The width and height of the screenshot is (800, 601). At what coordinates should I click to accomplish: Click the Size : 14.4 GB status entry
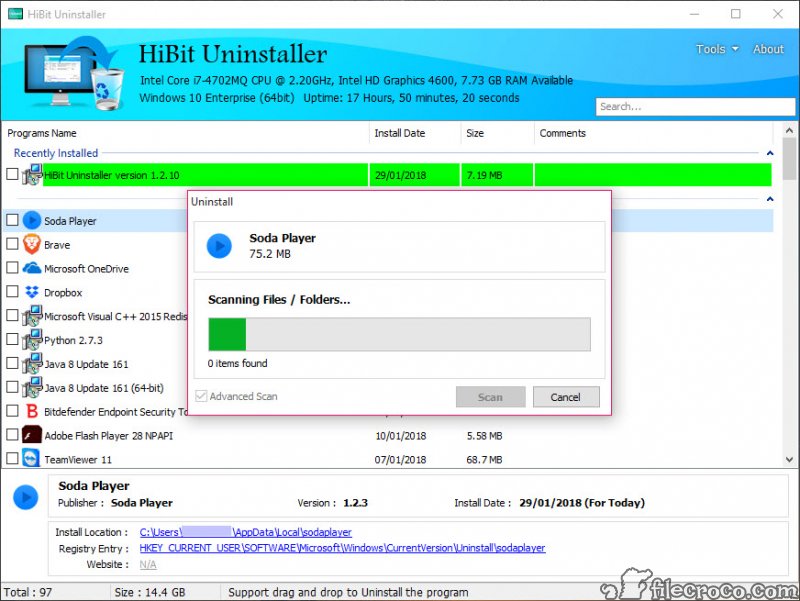(x=150, y=592)
